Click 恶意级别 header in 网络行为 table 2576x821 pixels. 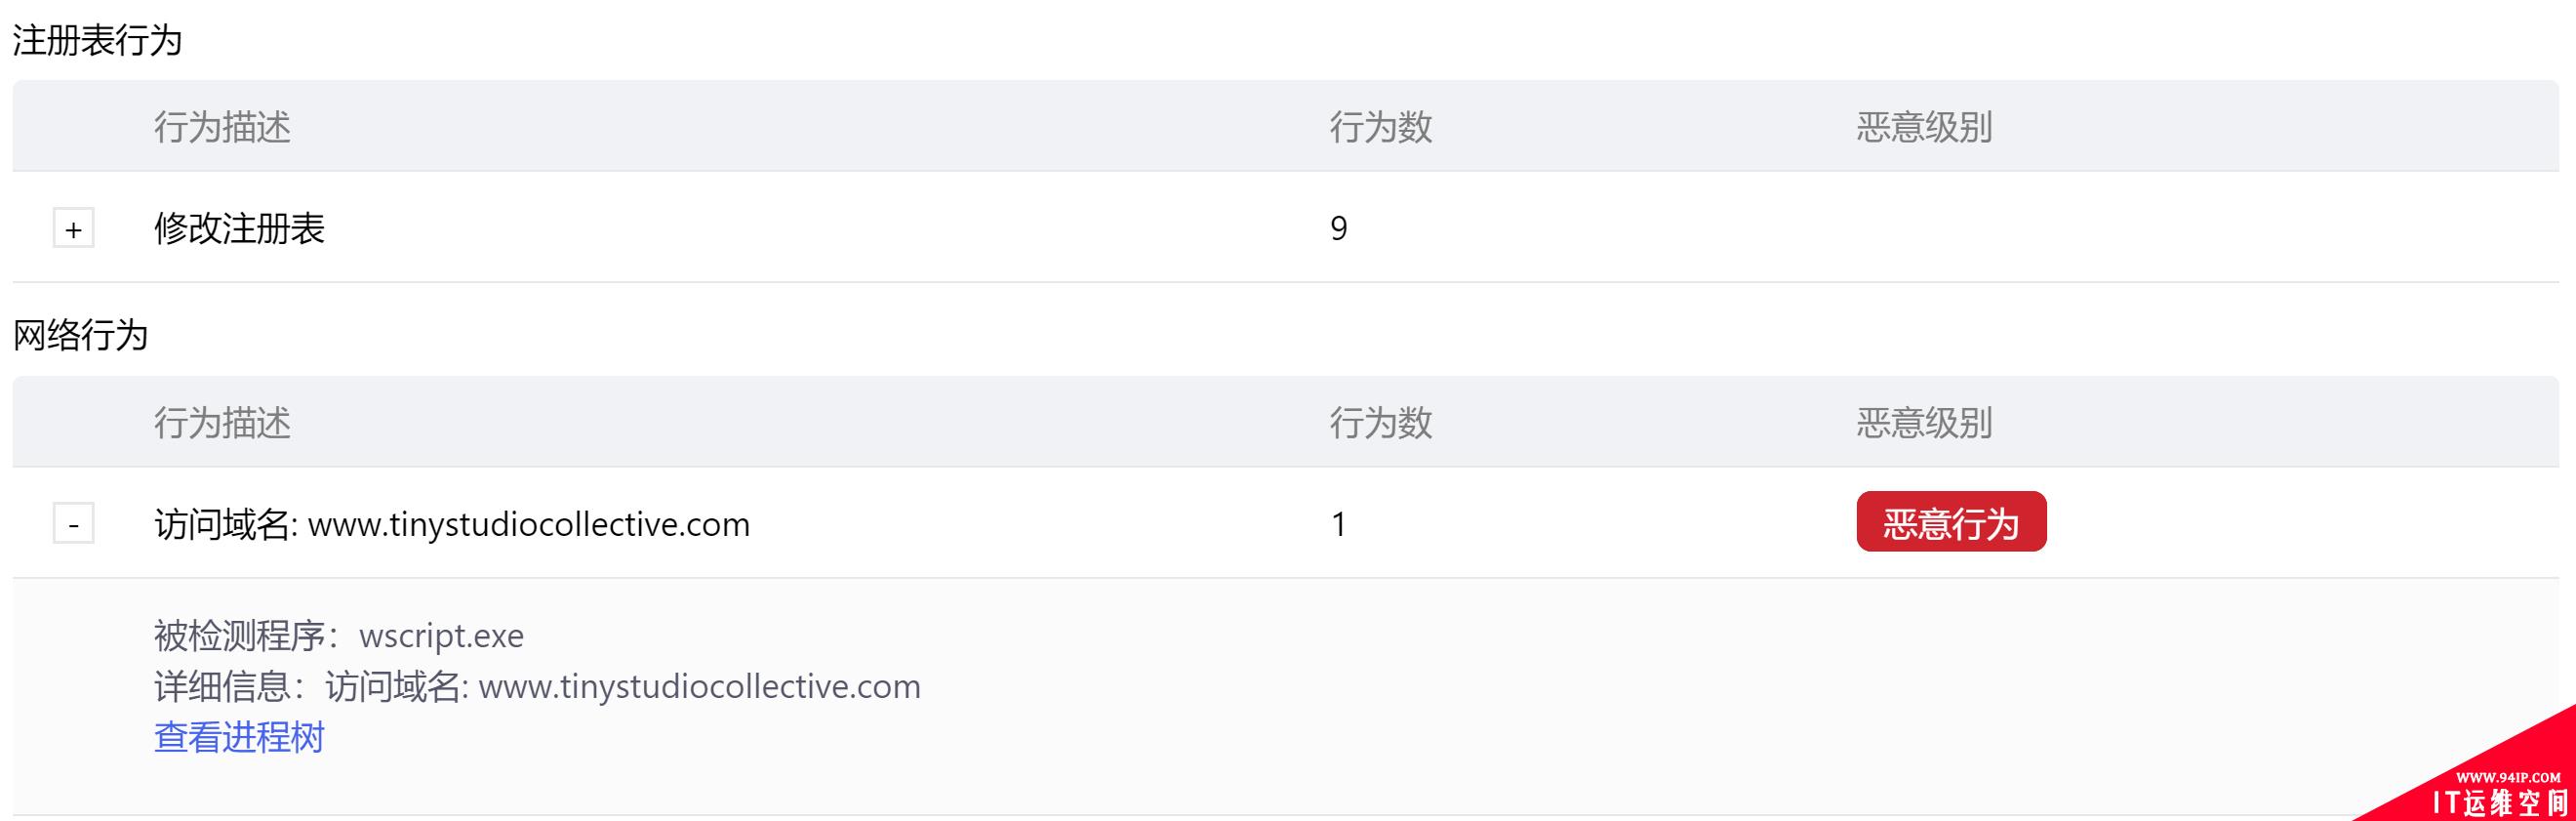click(1924, 423)
